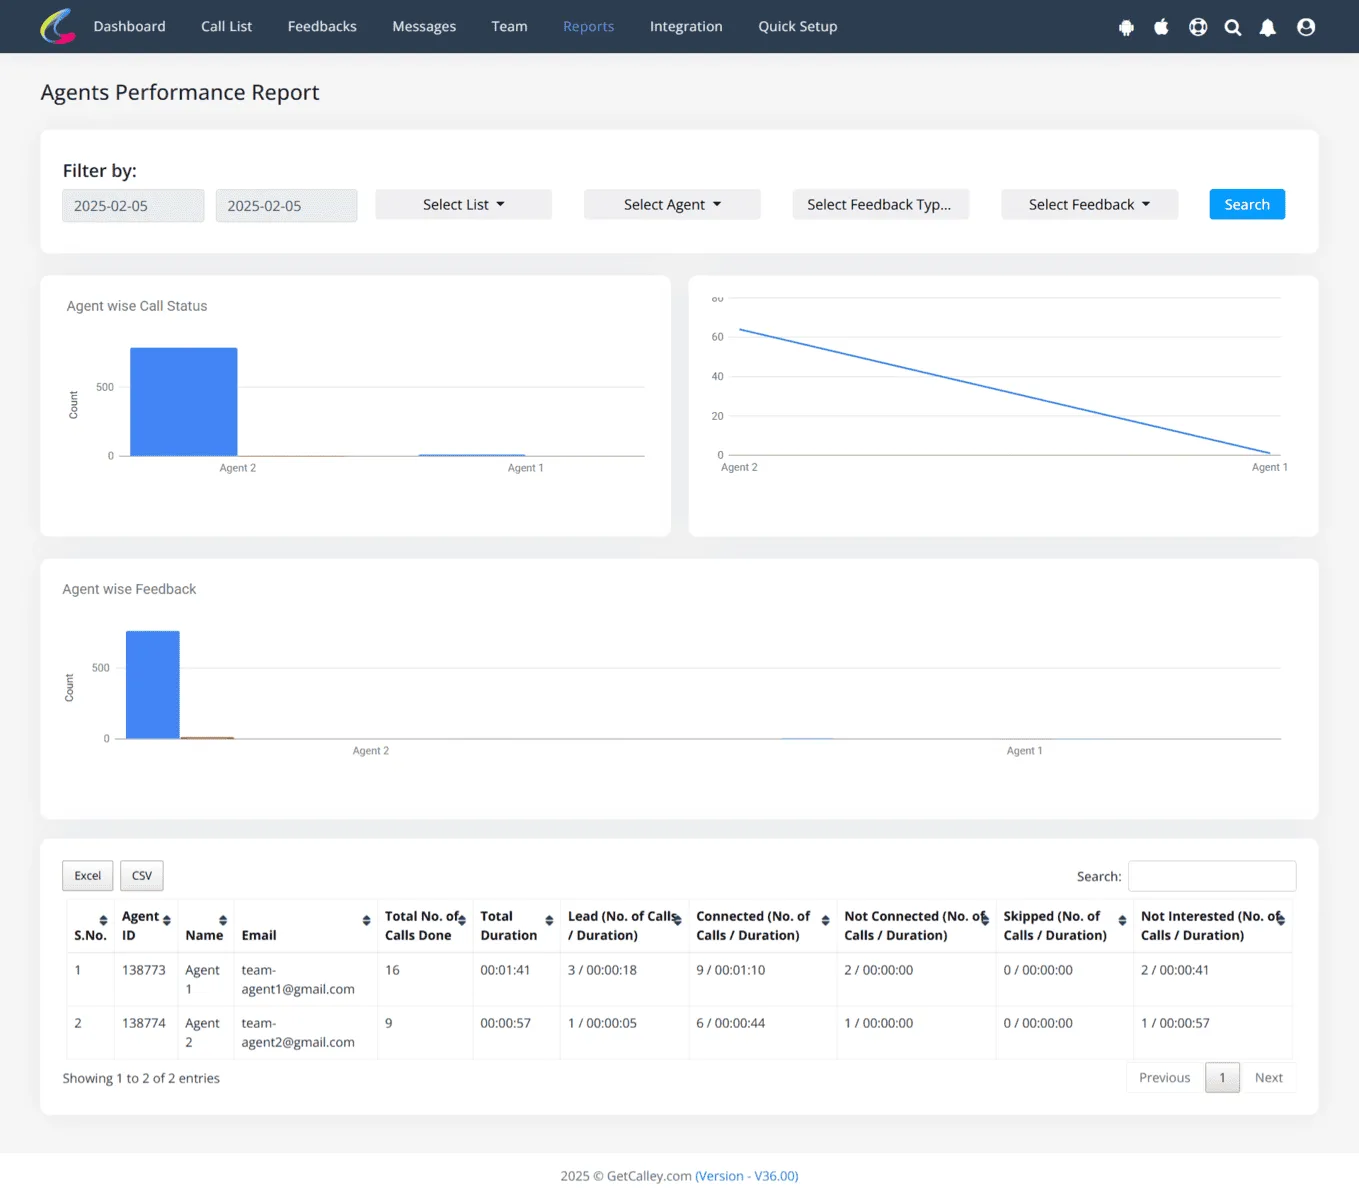
Task: Open the help lifebuoy icon
Action: pos(1198,27)
